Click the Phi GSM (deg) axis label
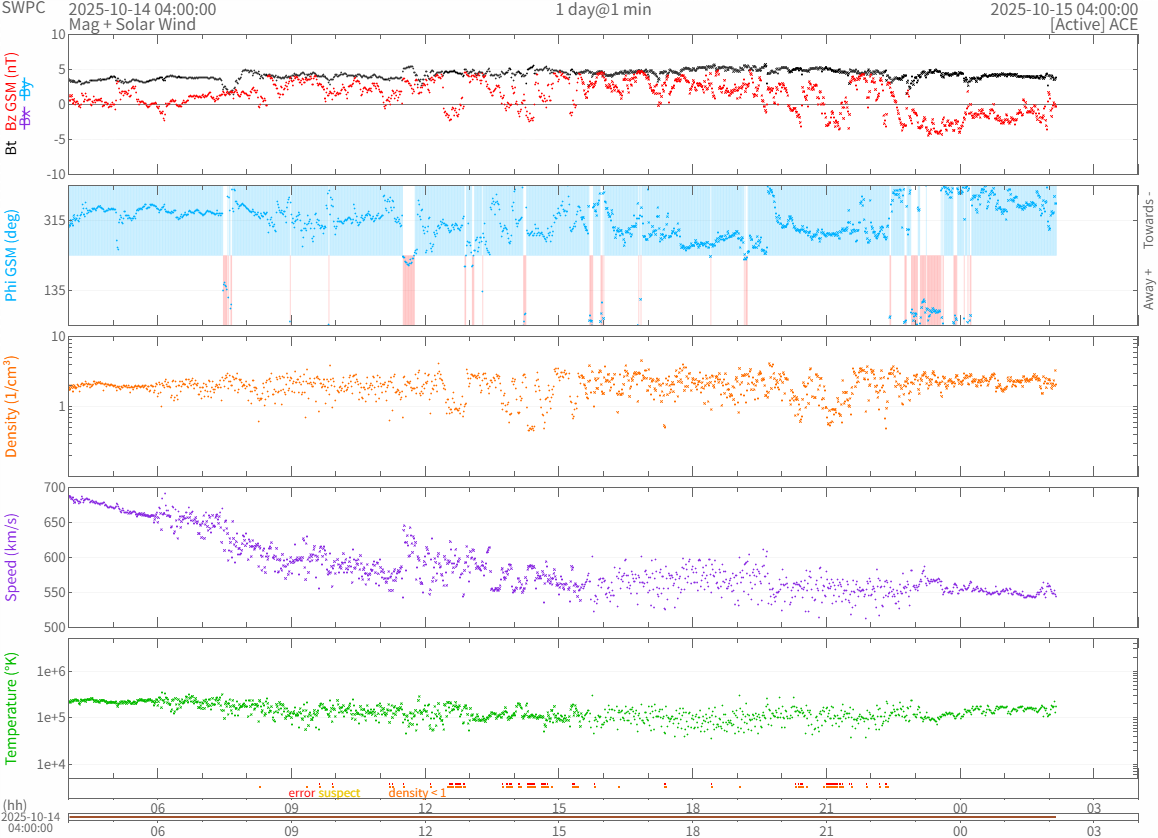The height and width of the screenshot is (838, 1158). [x=12, y=255]
